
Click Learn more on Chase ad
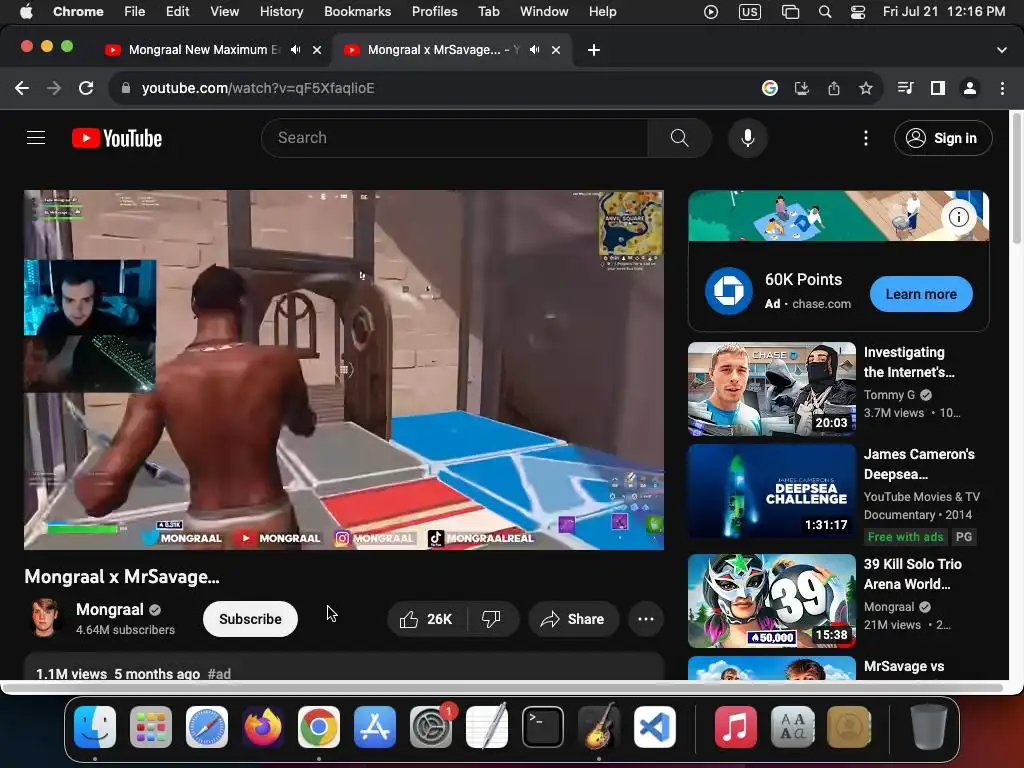point(921,295)
